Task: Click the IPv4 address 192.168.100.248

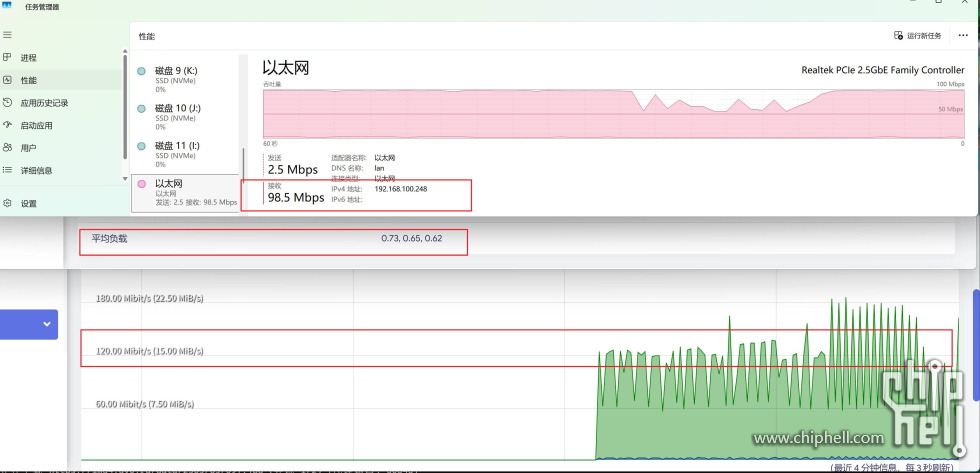Action: point(401,189)
